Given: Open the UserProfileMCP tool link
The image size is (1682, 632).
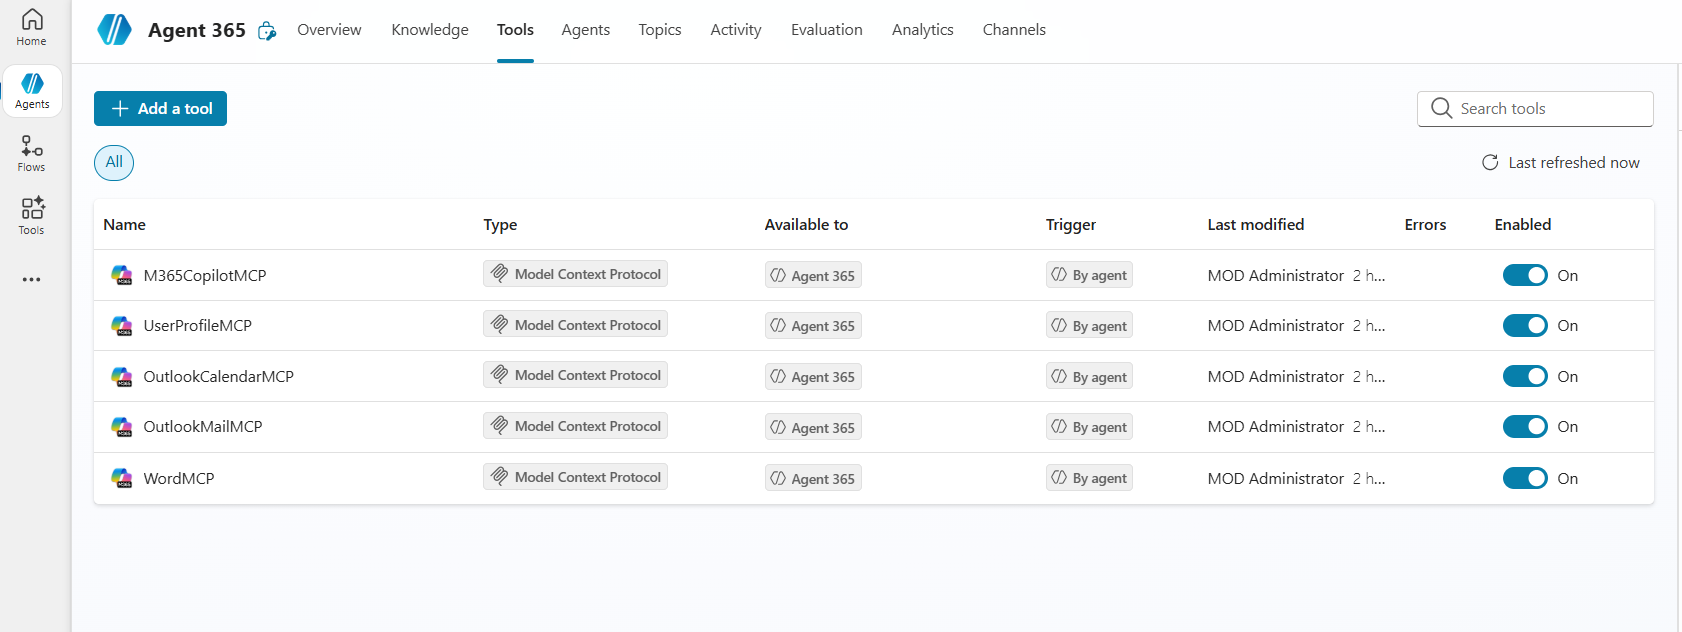Looking at the screenshot, I should click(197, 325).
